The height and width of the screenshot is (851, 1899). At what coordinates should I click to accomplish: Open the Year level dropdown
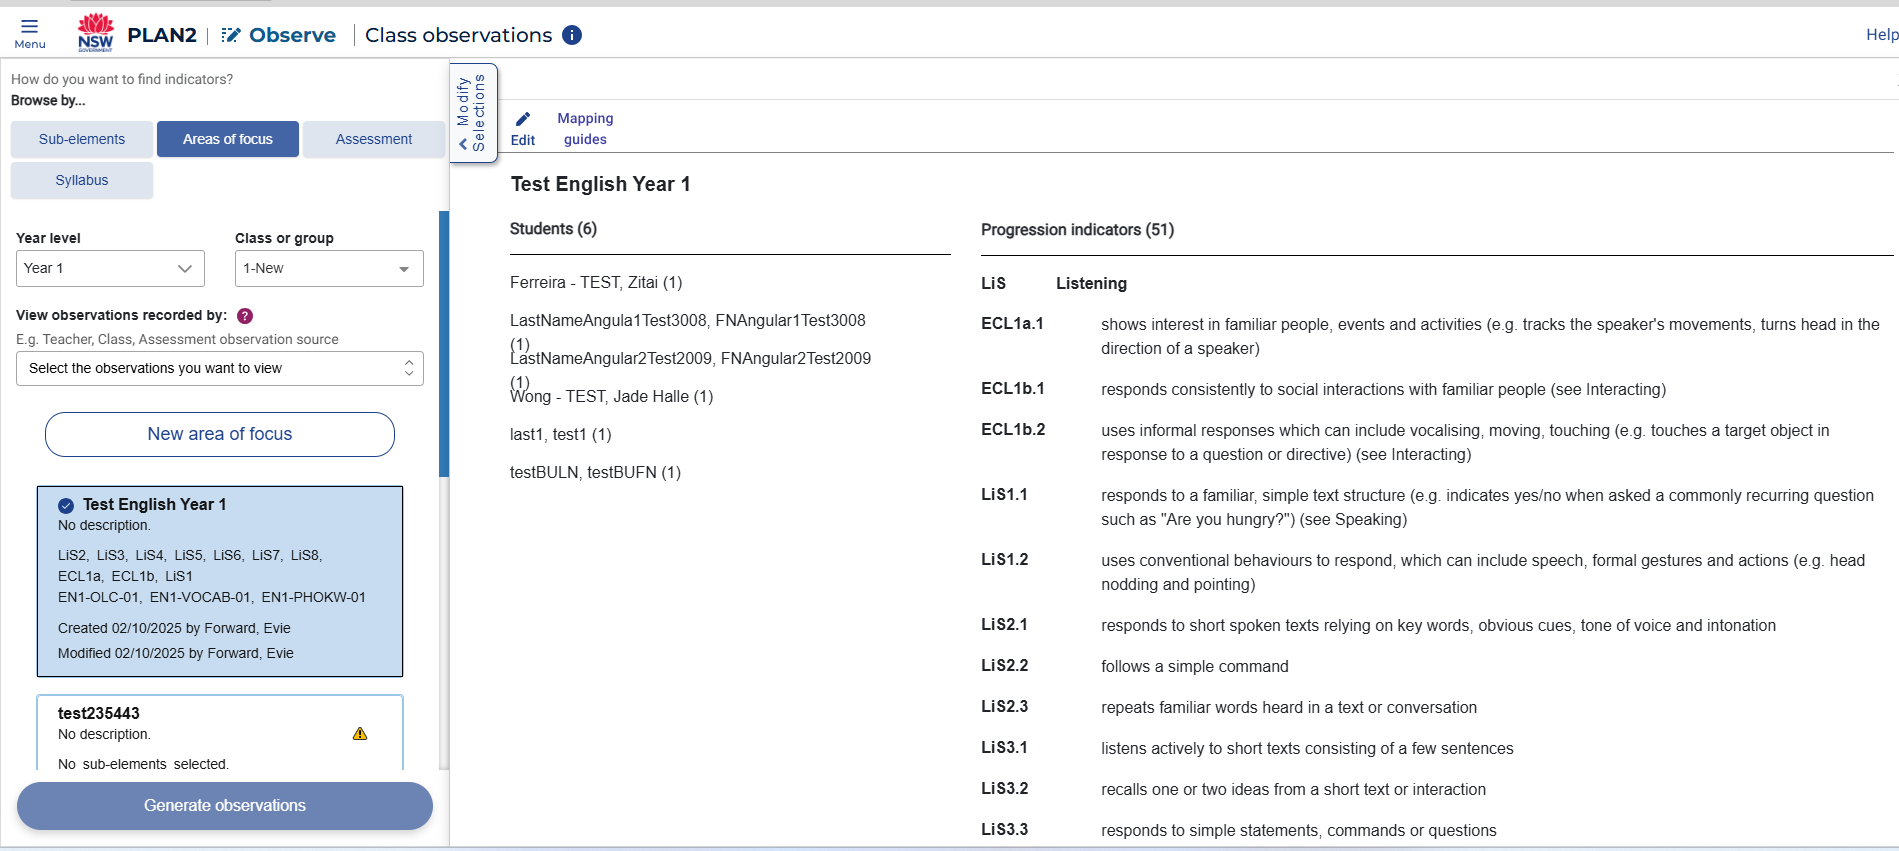(x=110, y=268)
